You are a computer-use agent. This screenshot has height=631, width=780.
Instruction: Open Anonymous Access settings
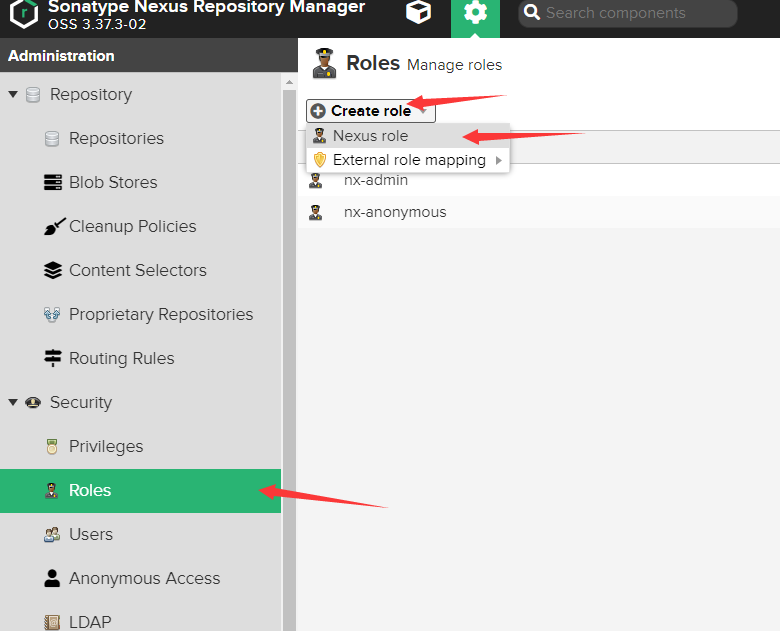click(145, 578)
